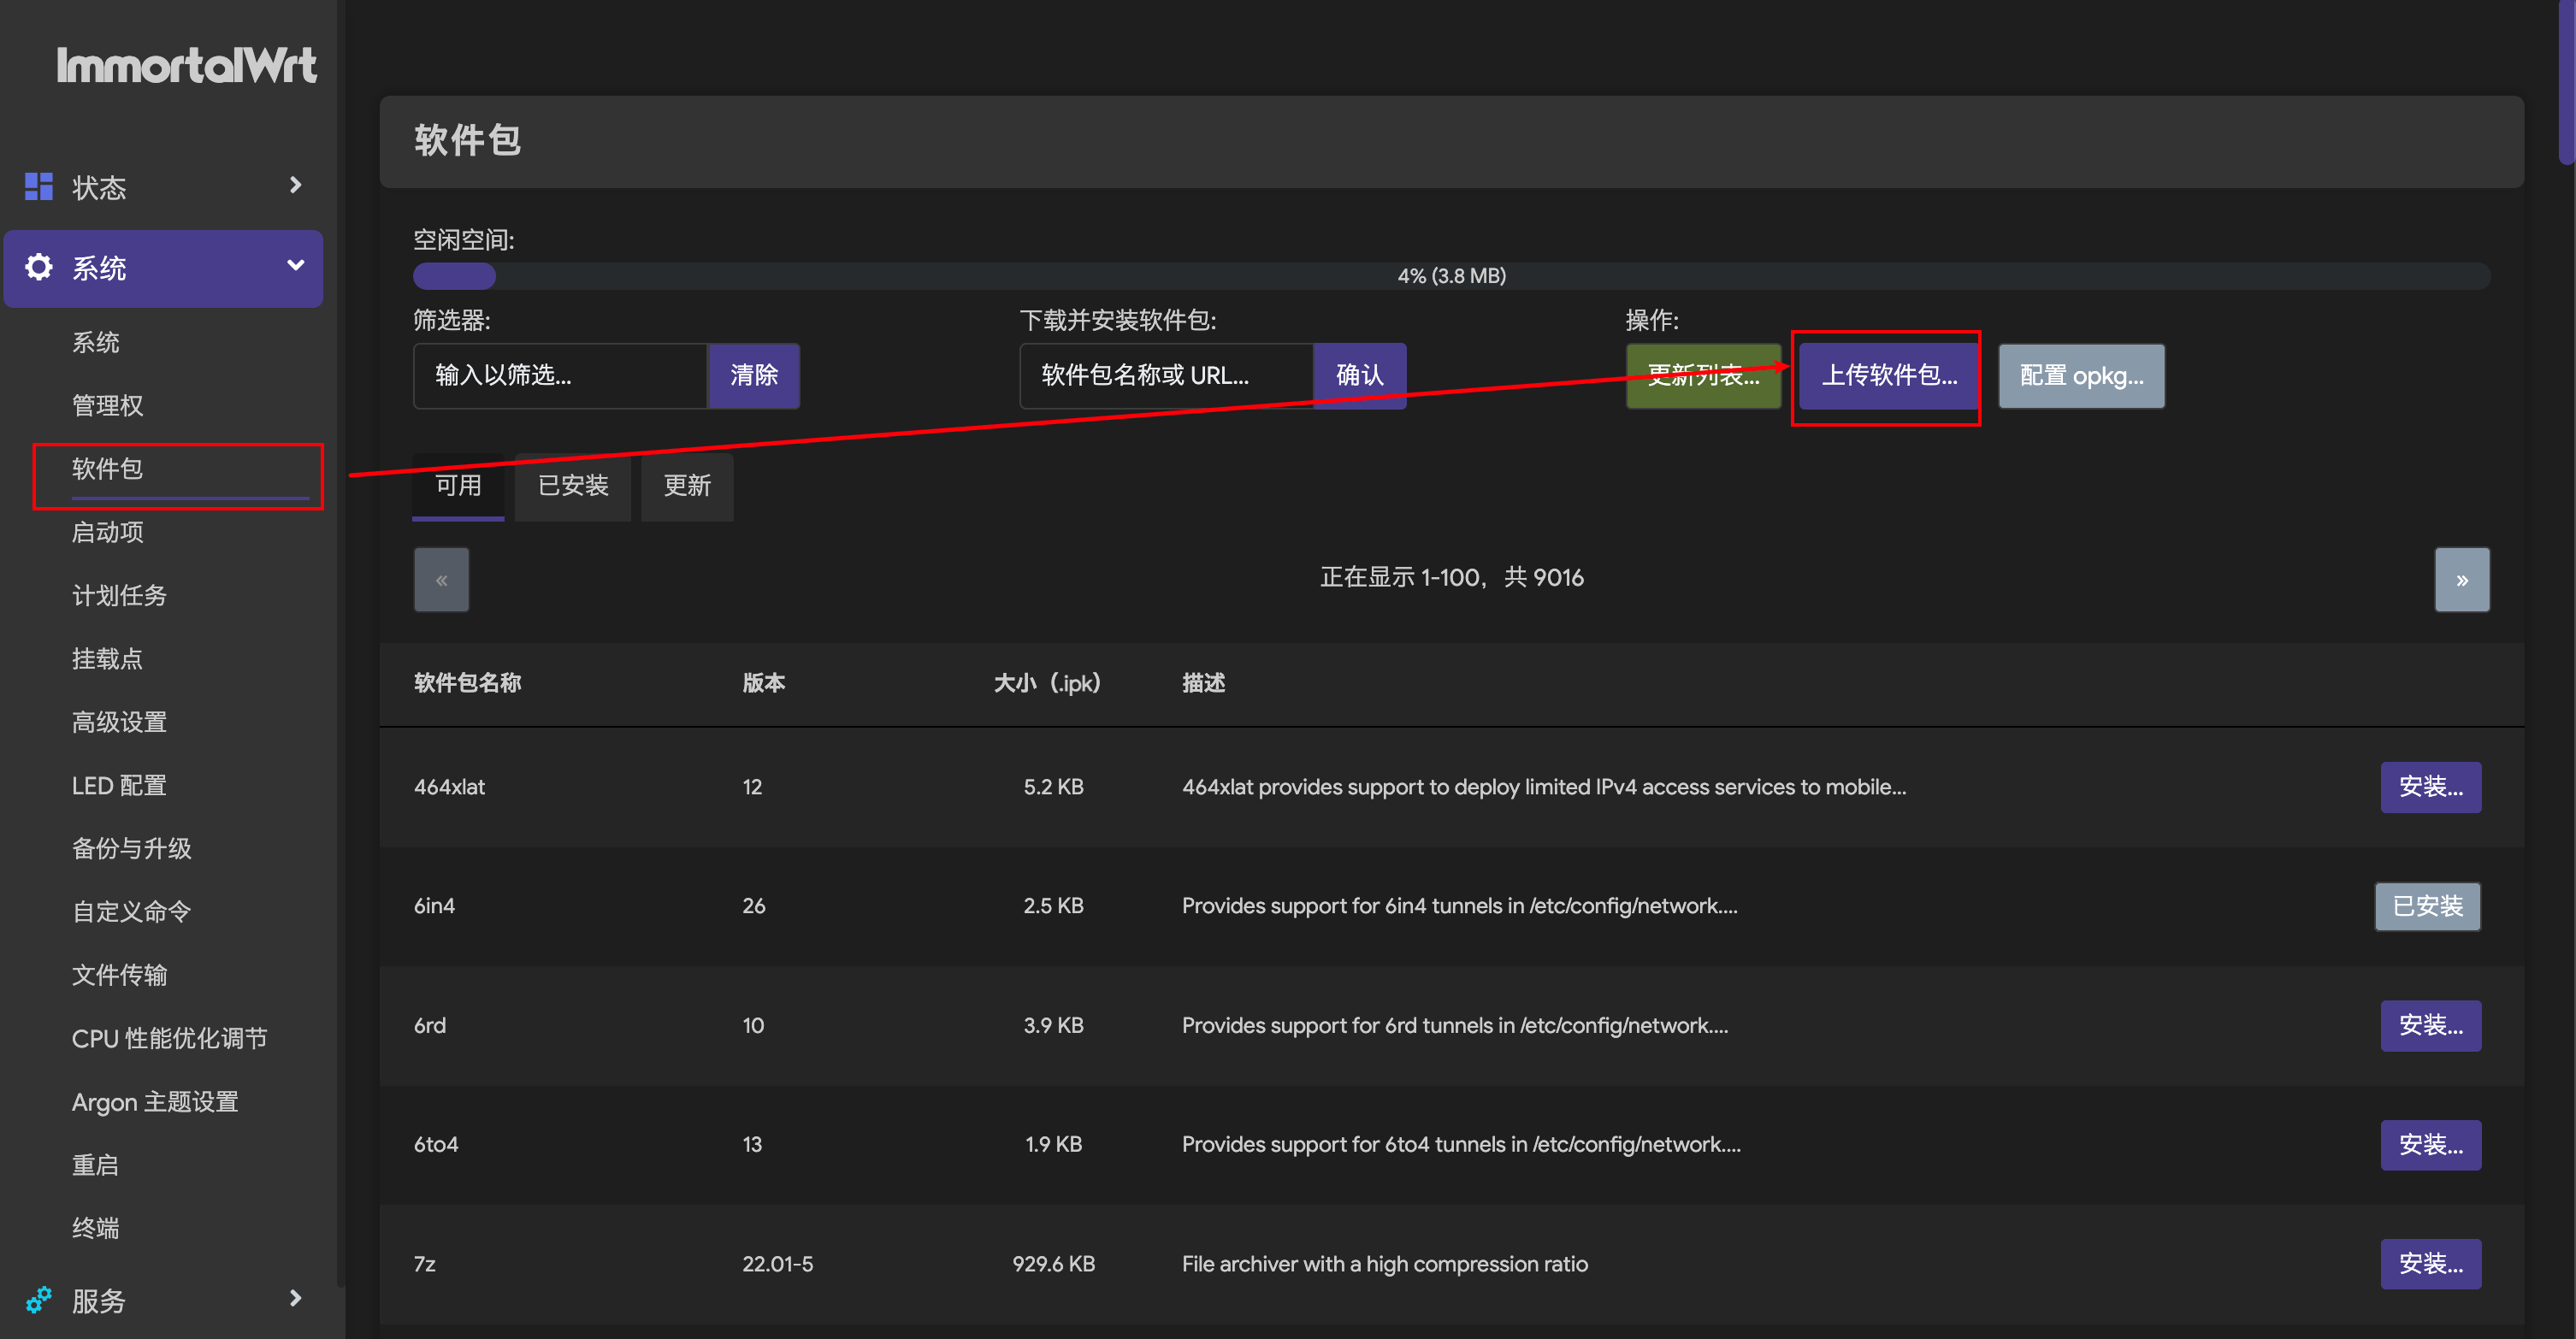Screen dimensions: 2576x1339
Task: Click the ImmortalWrt logo
Action: click(186, 66)
